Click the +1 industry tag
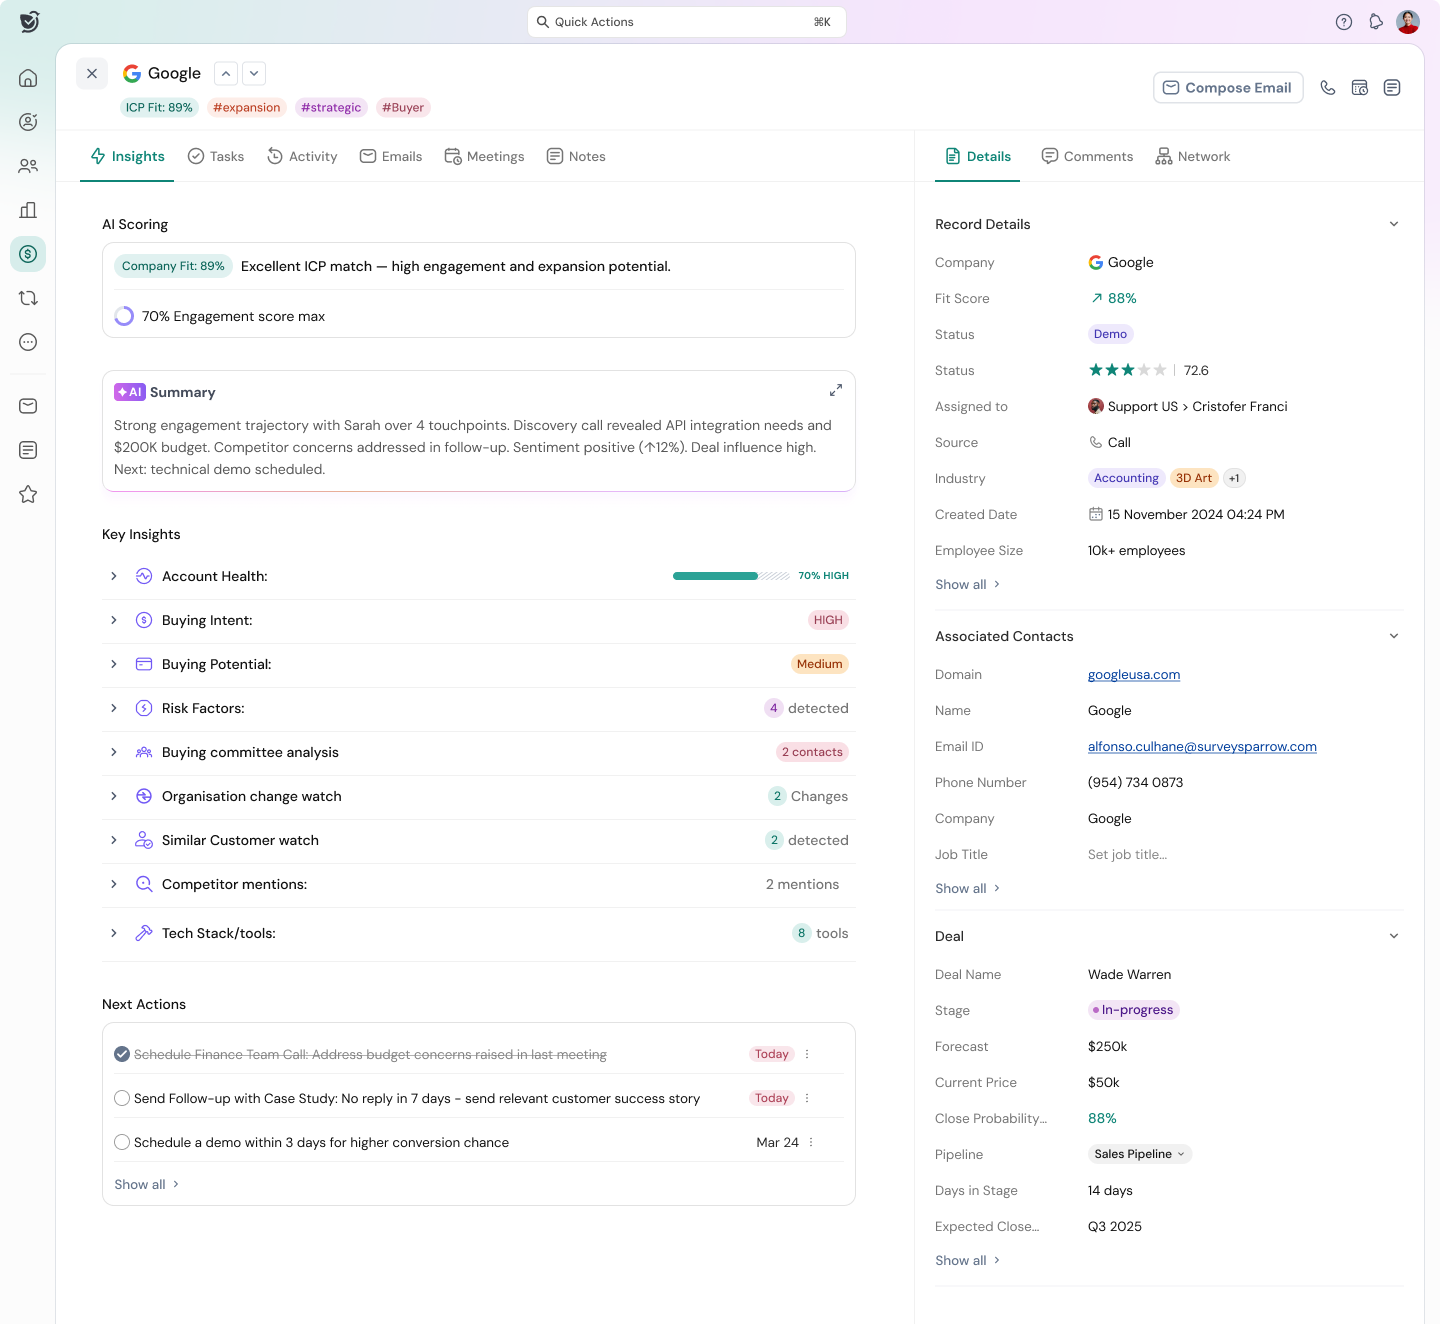Viewport: 1440px width, 1324px height. coord(1234,478)
